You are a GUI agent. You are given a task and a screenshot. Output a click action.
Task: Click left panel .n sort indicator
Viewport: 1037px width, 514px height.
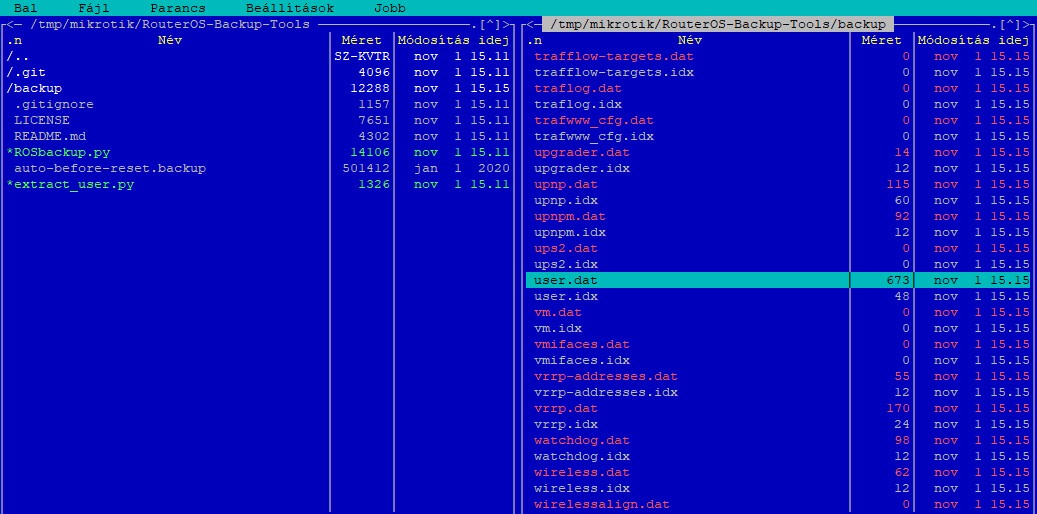[x=14, y=40]
